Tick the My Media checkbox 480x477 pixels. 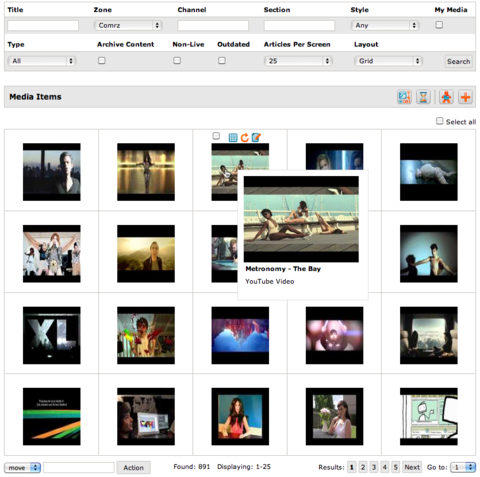[439, 25]
